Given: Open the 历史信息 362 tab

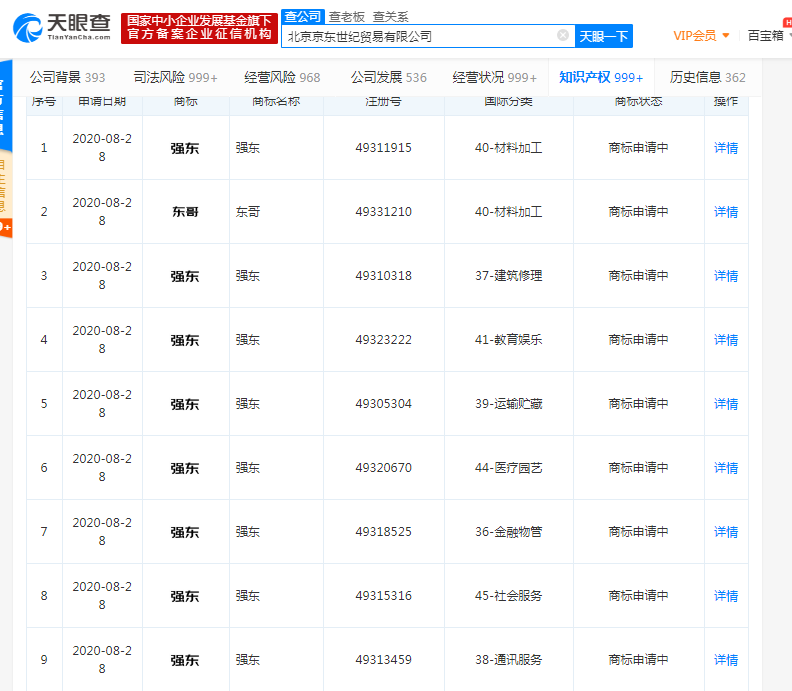Looking at the screenshot, I should pyautogui.click(x=708, y=77).
